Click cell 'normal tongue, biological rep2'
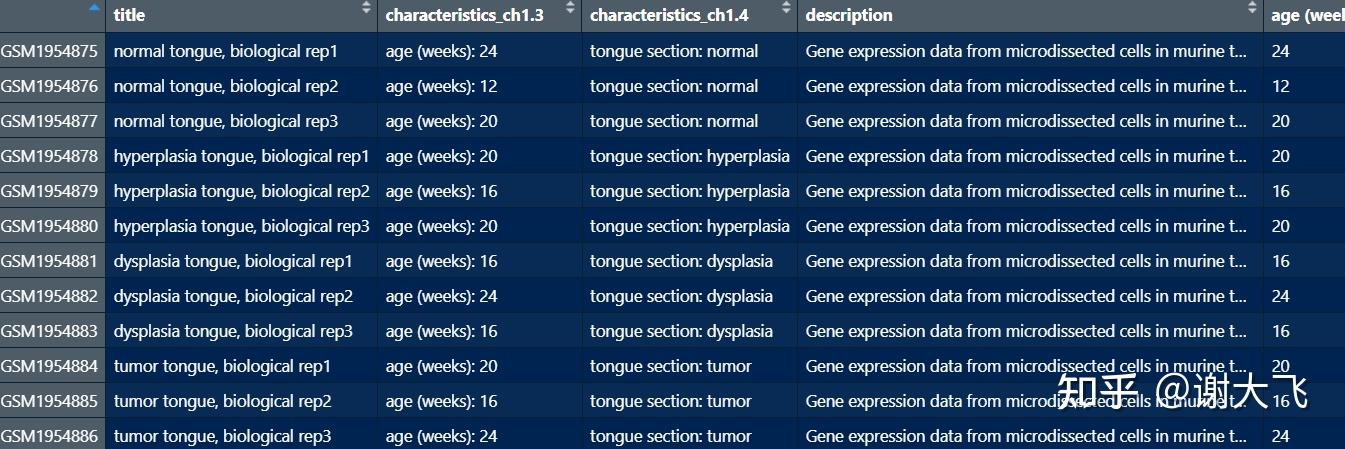Image resolution: width=1345 pixels, height=449 pixels. click(x=226, y=86)
